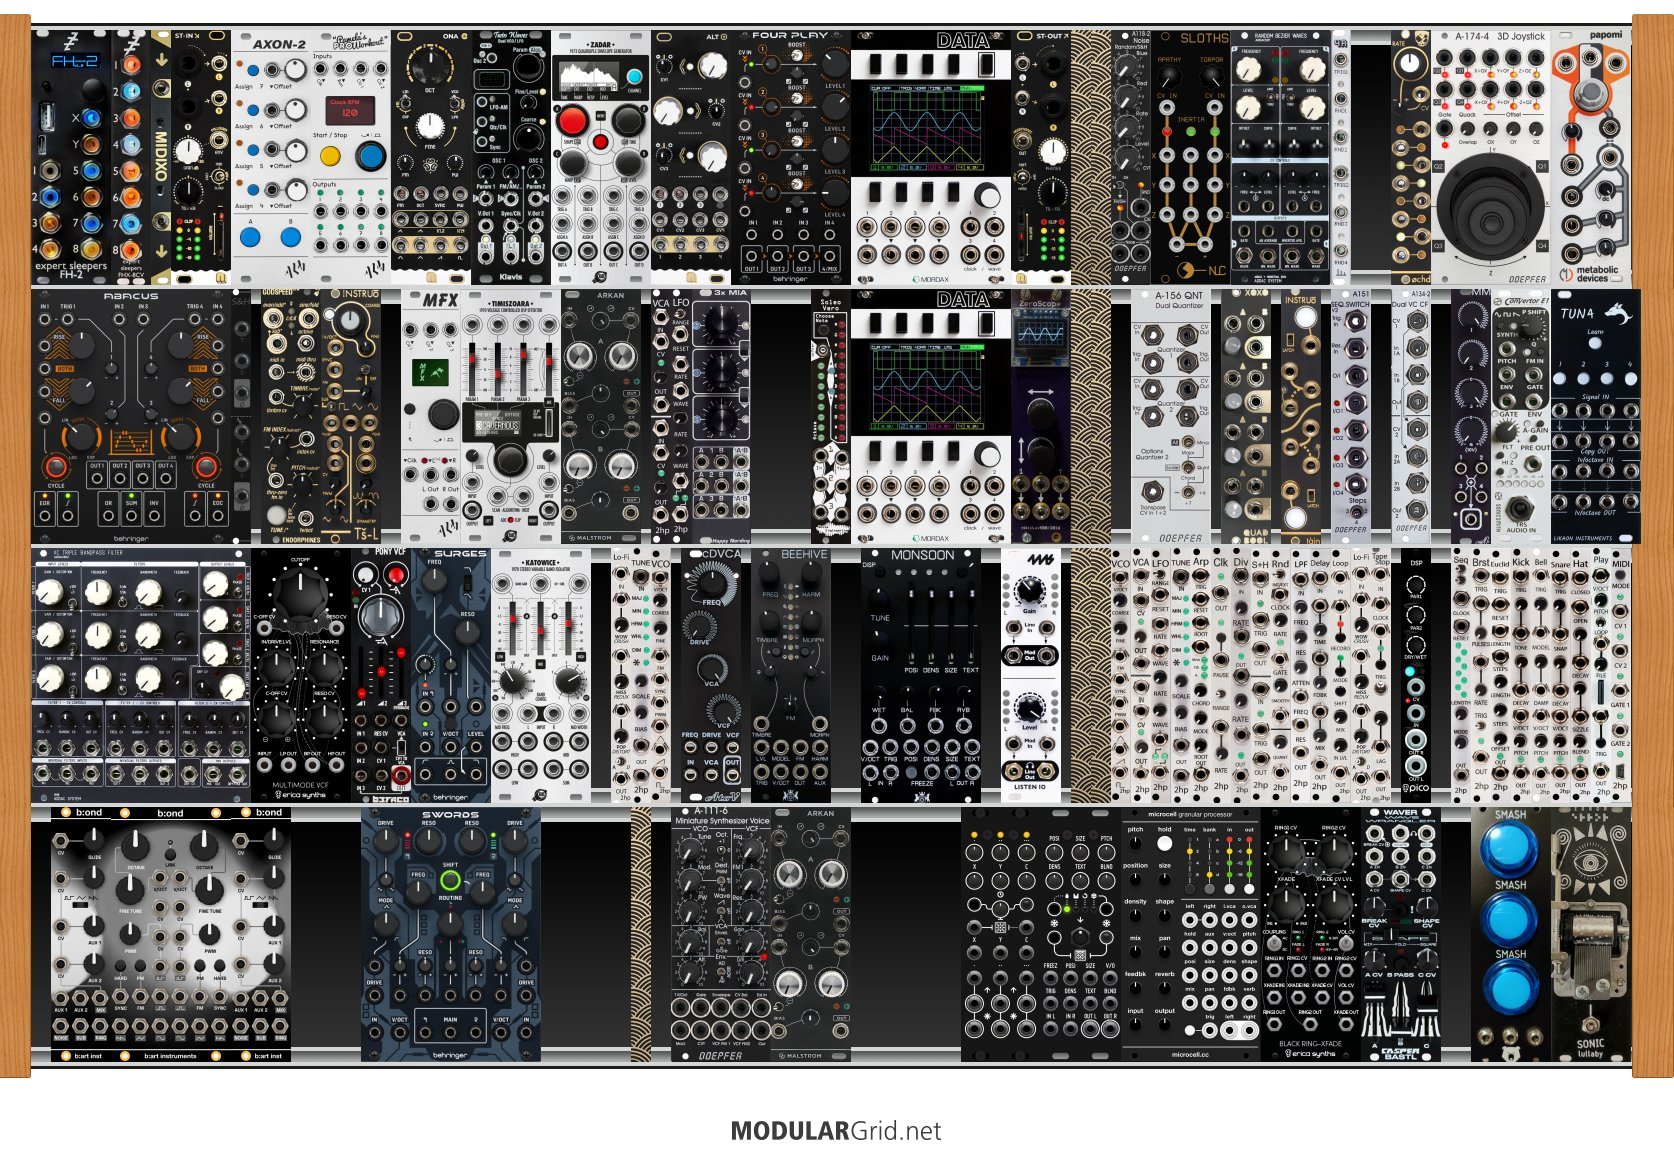The width and height of the screenshot is (1674, 1152).
Task: Push the blue B button on AXON-2
Action: (x=290, y=238)
